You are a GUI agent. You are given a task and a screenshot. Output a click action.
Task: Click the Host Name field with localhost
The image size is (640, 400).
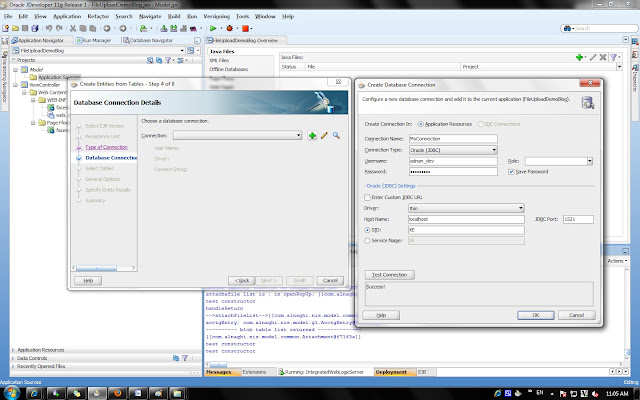[x=466, y=219]
